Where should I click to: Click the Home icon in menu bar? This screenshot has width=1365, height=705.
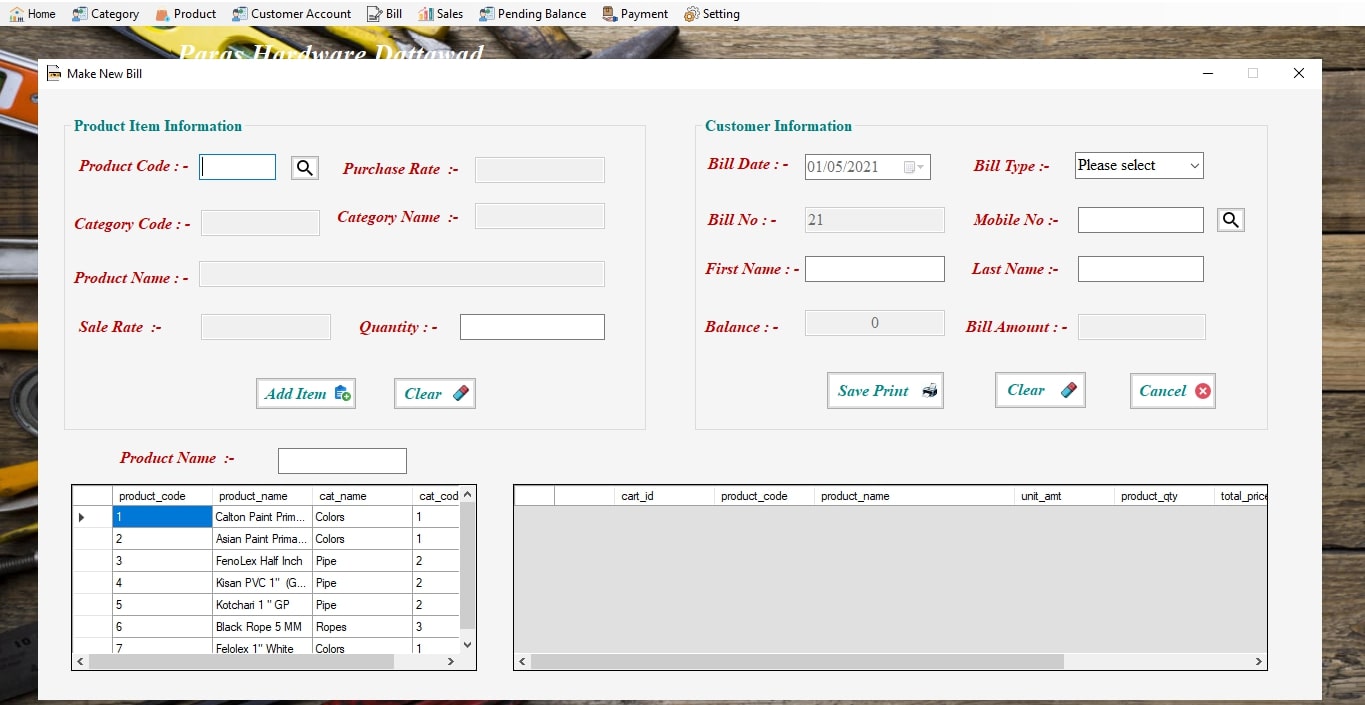[x=17, y=14]
